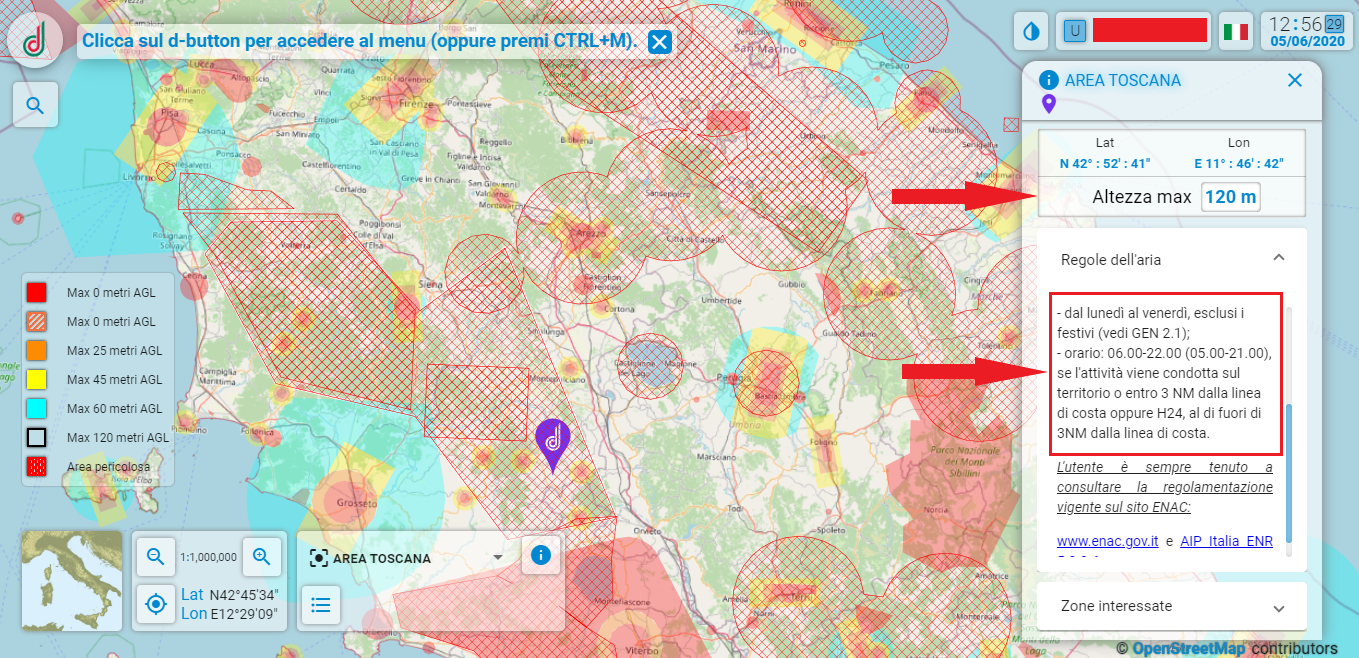Viewport: 1359px width, 658px height.
Task: Click the clock and date display
Action: [1306, 31]
